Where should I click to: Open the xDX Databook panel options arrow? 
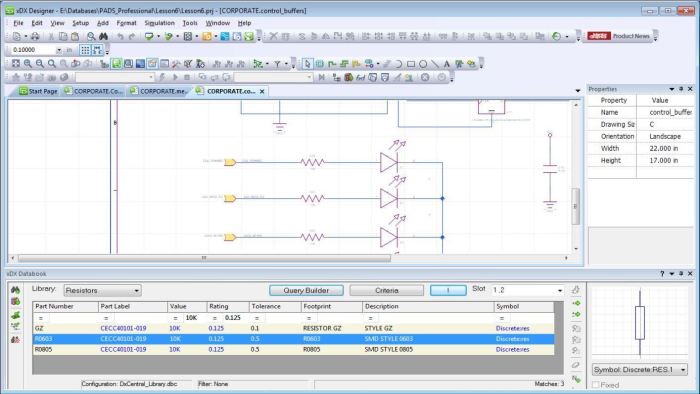coord(671,274)
